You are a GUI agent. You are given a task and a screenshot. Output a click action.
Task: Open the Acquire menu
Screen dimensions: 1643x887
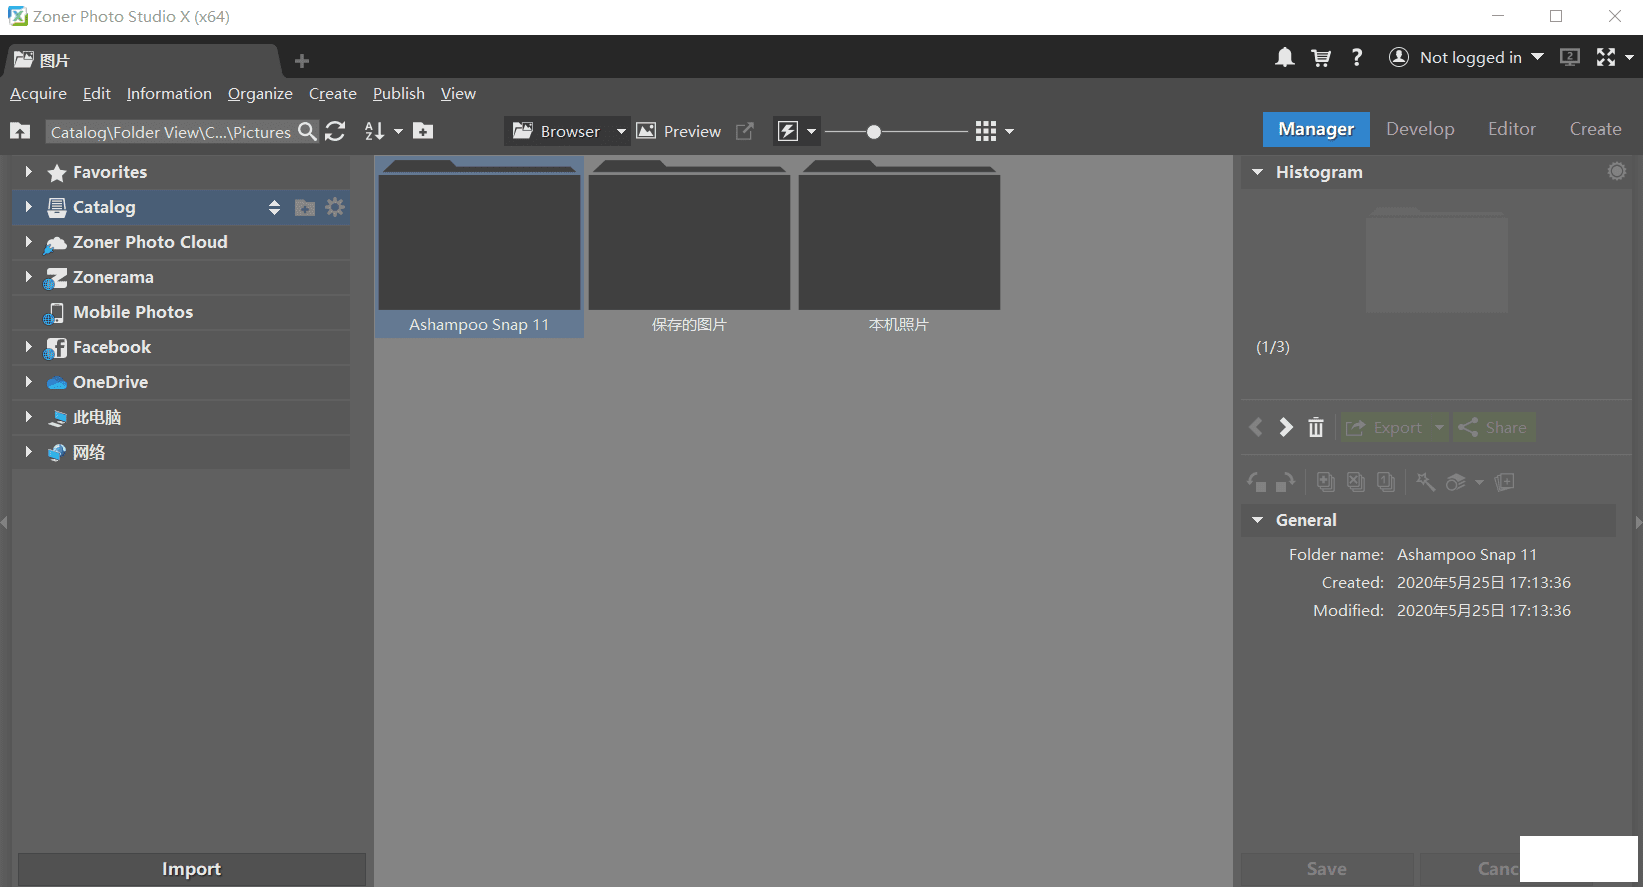[38, 94]
